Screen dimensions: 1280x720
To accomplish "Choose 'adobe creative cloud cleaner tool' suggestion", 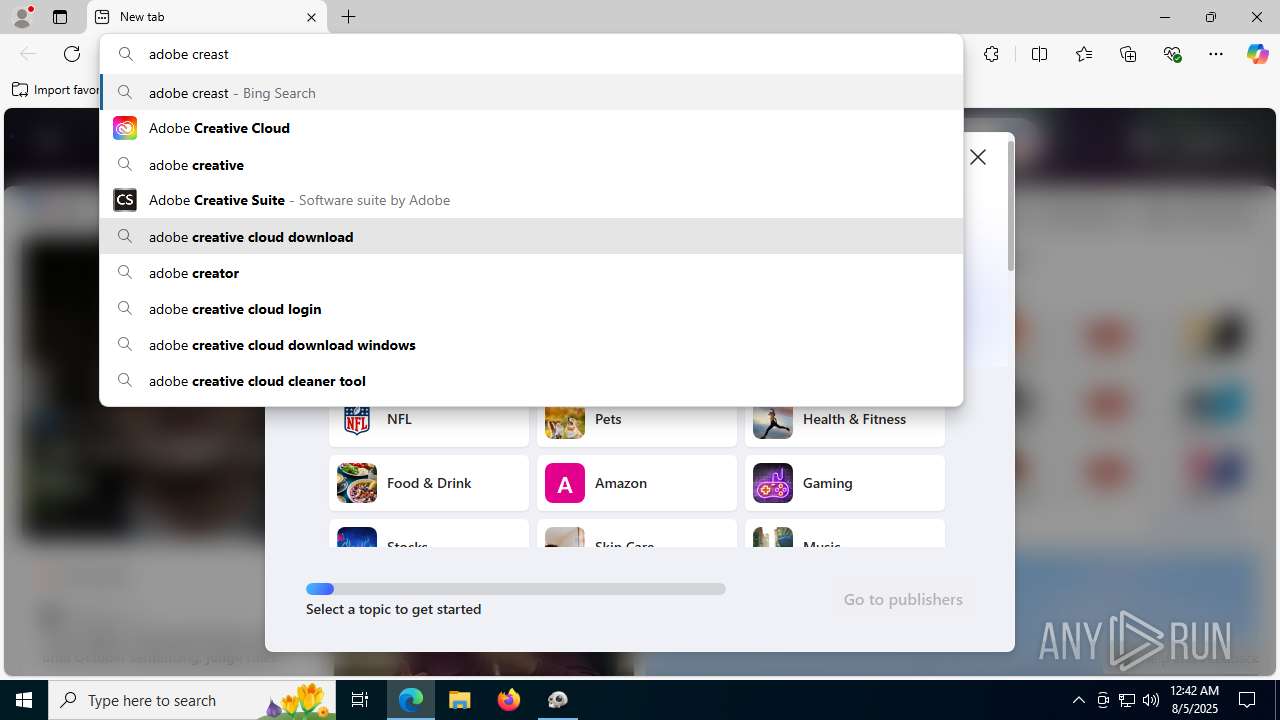I will click(x=531, y=380).
